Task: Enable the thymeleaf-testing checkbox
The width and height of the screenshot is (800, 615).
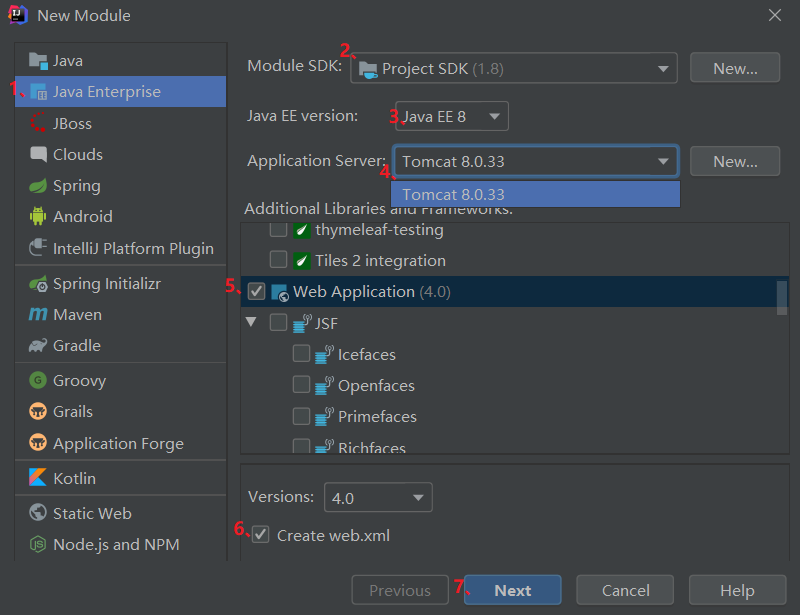Action: pos(278,230)
